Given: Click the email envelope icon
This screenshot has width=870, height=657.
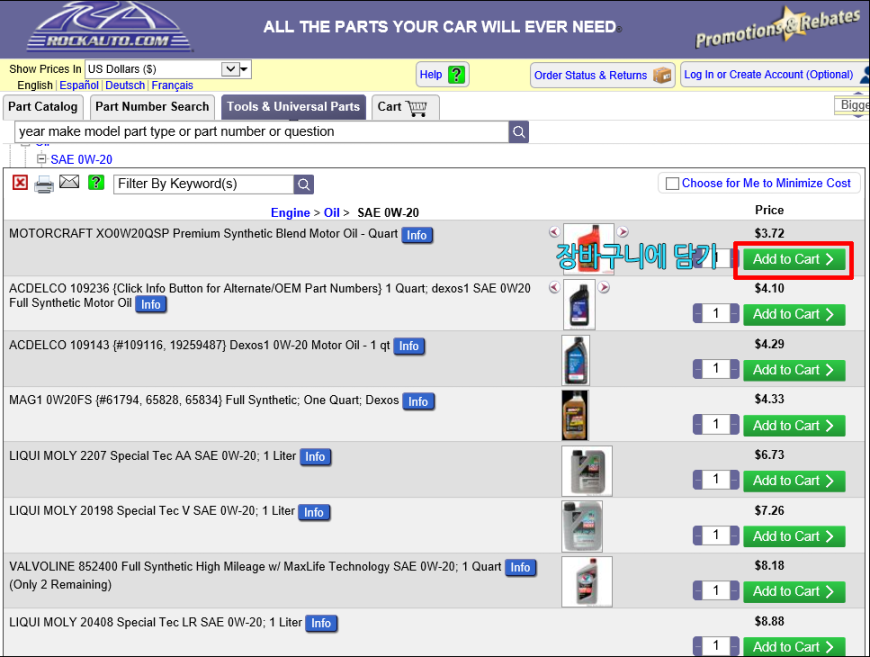Looking at the screenshot, I should [69, 181].
